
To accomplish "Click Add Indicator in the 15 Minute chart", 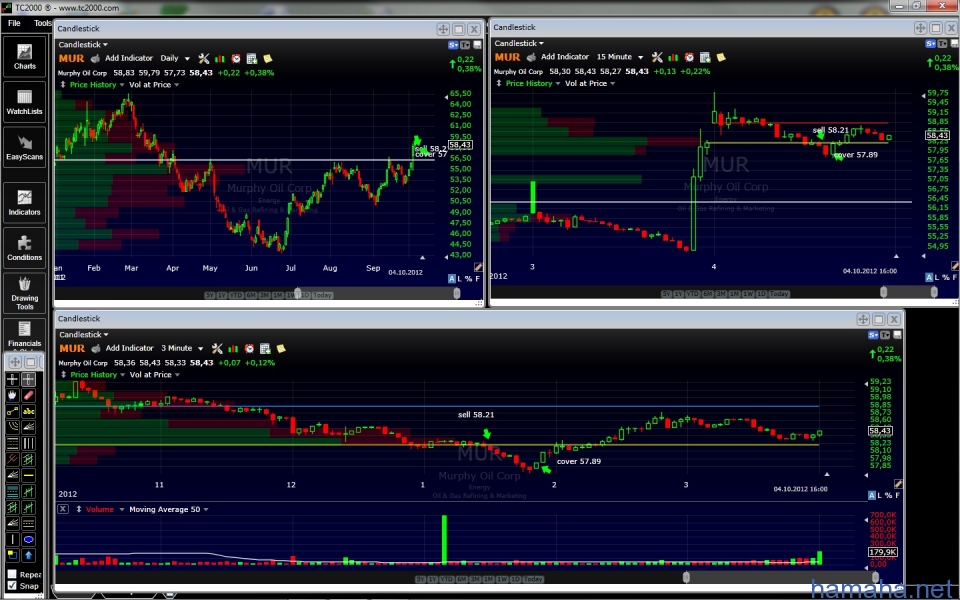I will tap(565, 57).
